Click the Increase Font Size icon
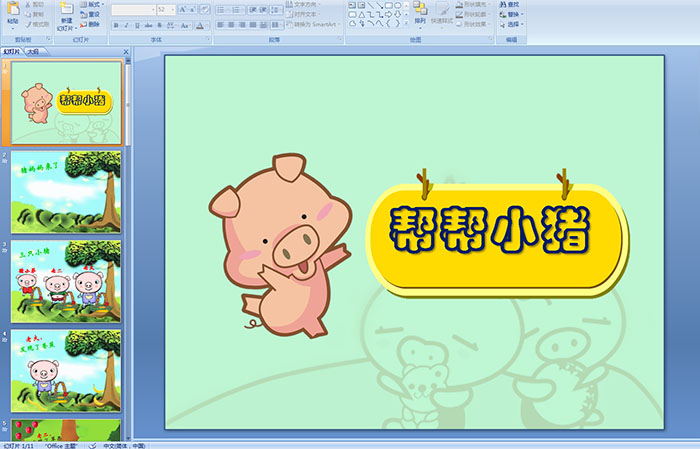Viewport: 700px width, 449px height. coord(182,9)
